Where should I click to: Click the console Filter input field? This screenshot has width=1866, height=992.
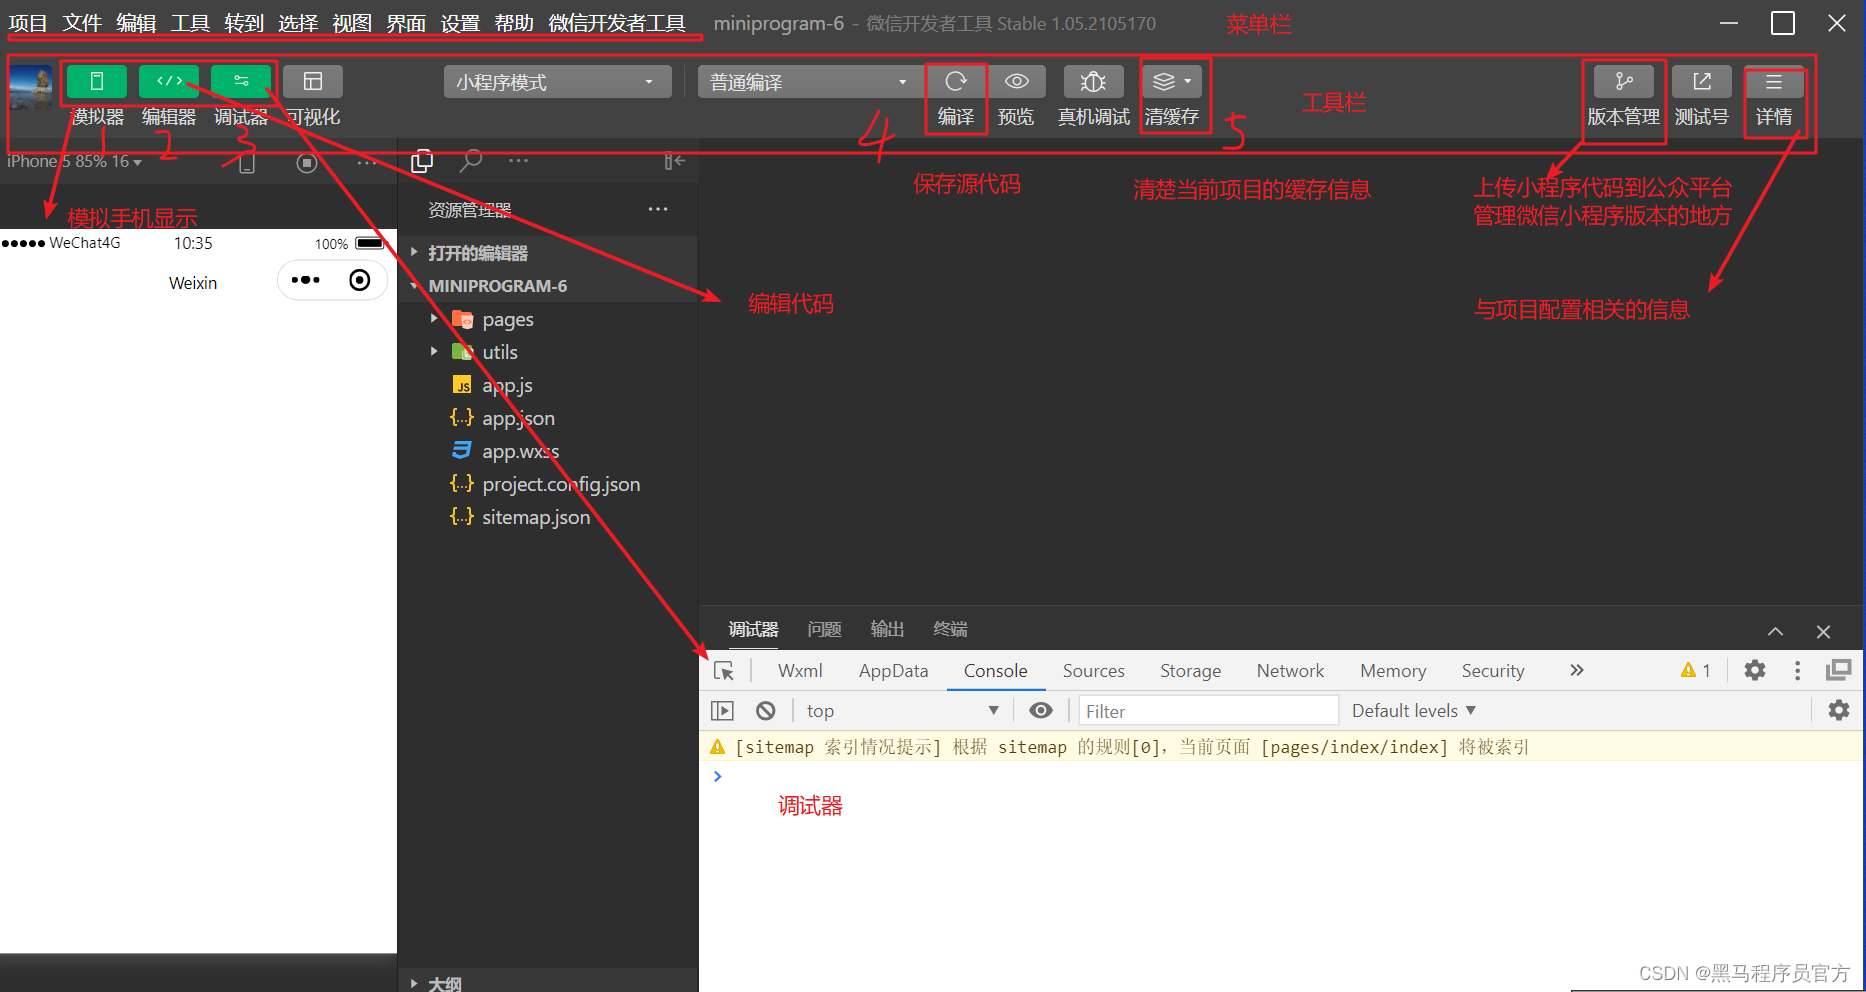pyautogui.click(x=1208, y=711)
